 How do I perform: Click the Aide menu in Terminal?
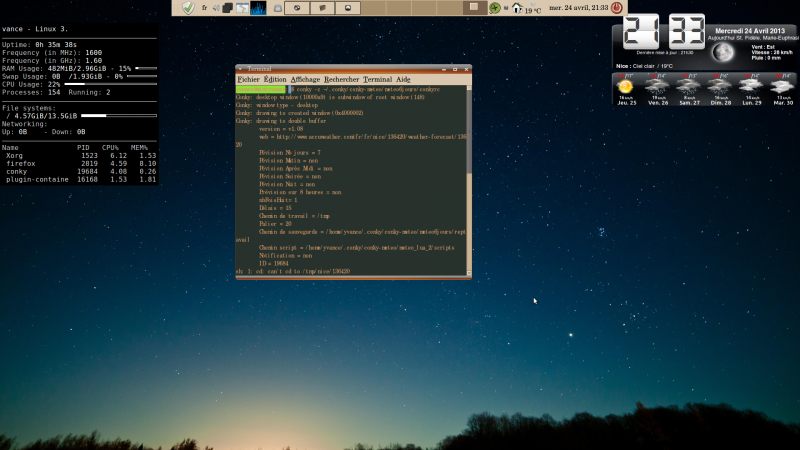(x=403, y=79)
